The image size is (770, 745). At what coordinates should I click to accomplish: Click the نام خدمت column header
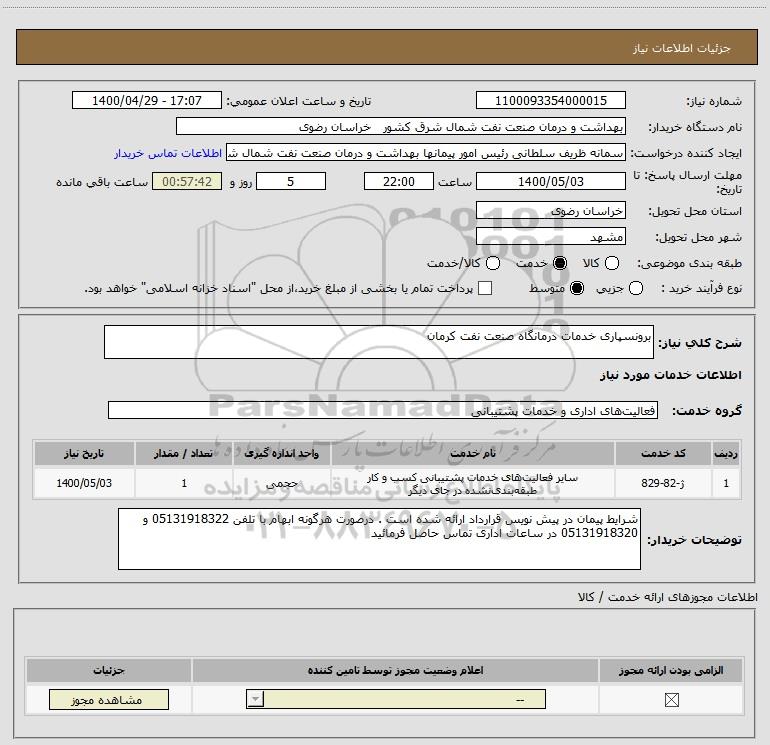pyautogui.click(x=472, y=453)
